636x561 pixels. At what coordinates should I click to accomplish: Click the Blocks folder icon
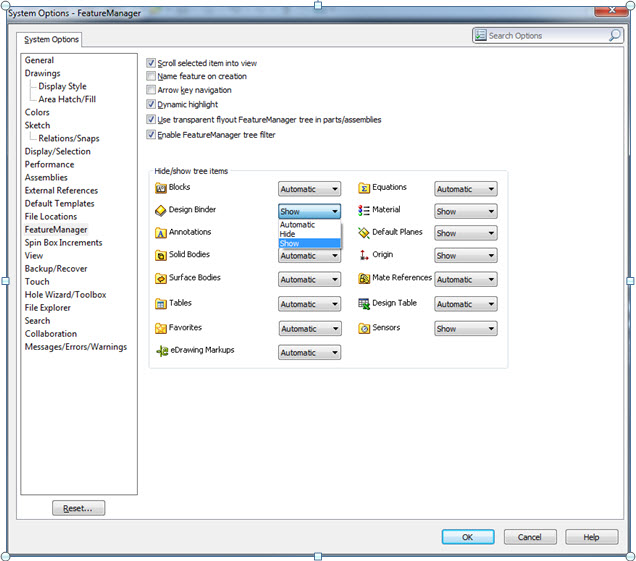click(x=161, y=188)
